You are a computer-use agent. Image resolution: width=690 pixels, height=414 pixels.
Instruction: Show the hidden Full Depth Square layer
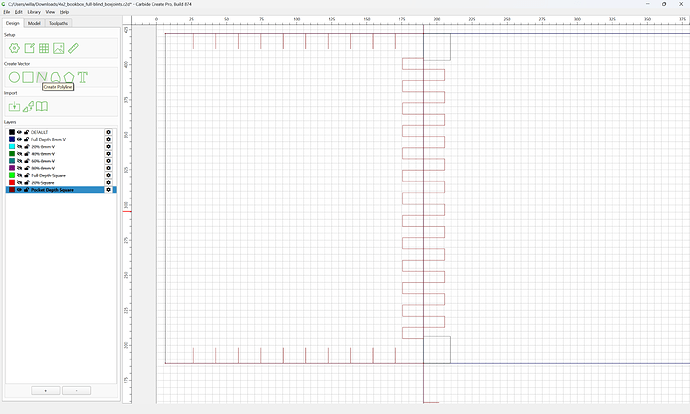pyautogui.click(x=19, y=175)
